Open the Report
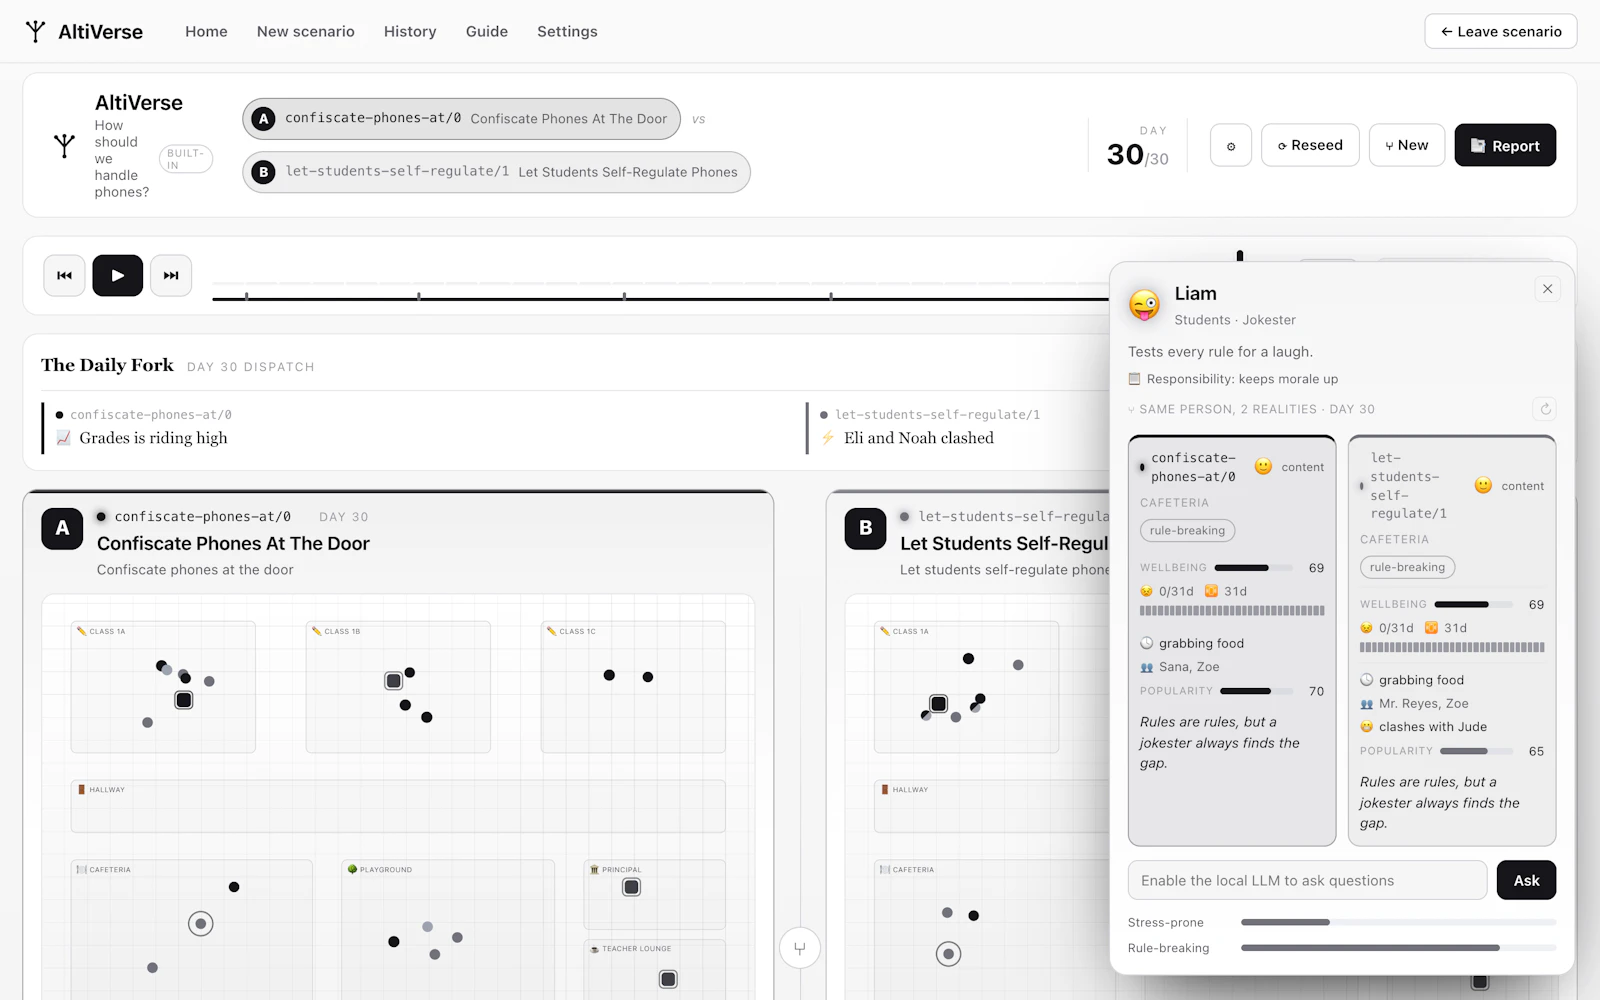 pos(1505,145)
